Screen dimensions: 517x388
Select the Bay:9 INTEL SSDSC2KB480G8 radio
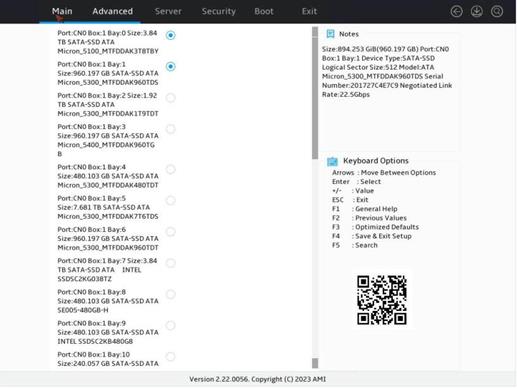[171, 325]
